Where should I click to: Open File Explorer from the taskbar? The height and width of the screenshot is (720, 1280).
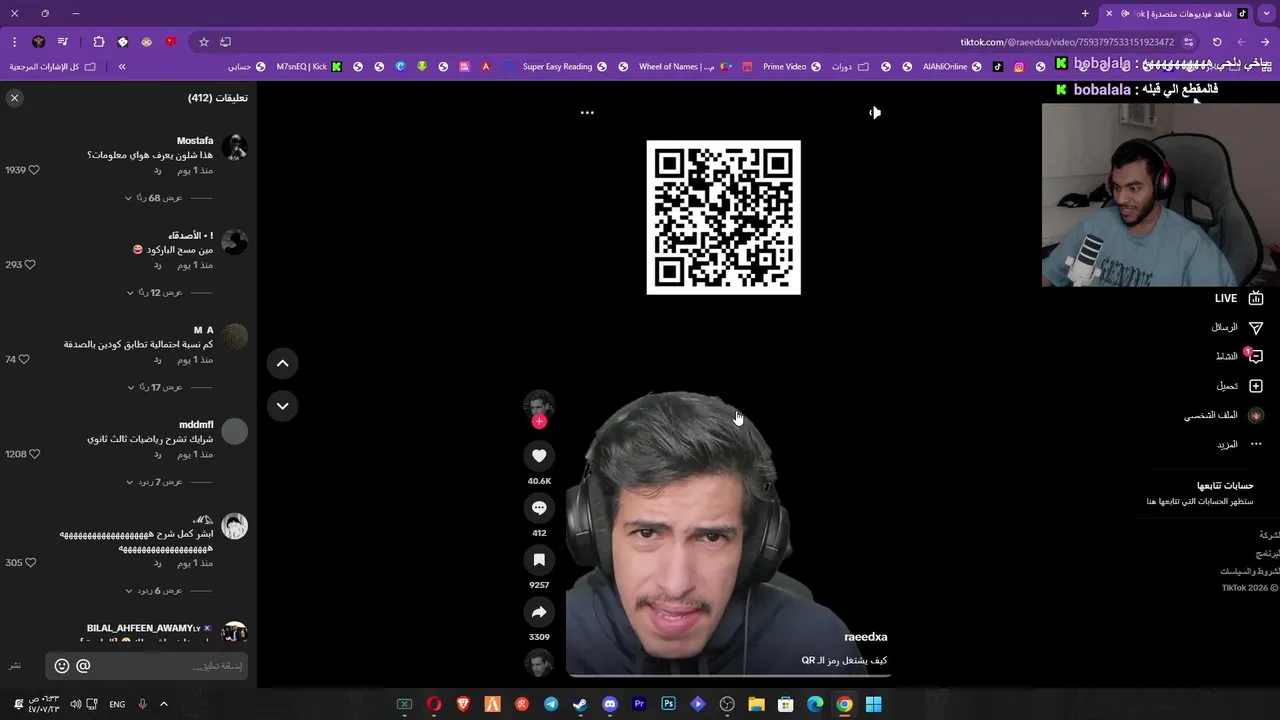pos(757,704)
